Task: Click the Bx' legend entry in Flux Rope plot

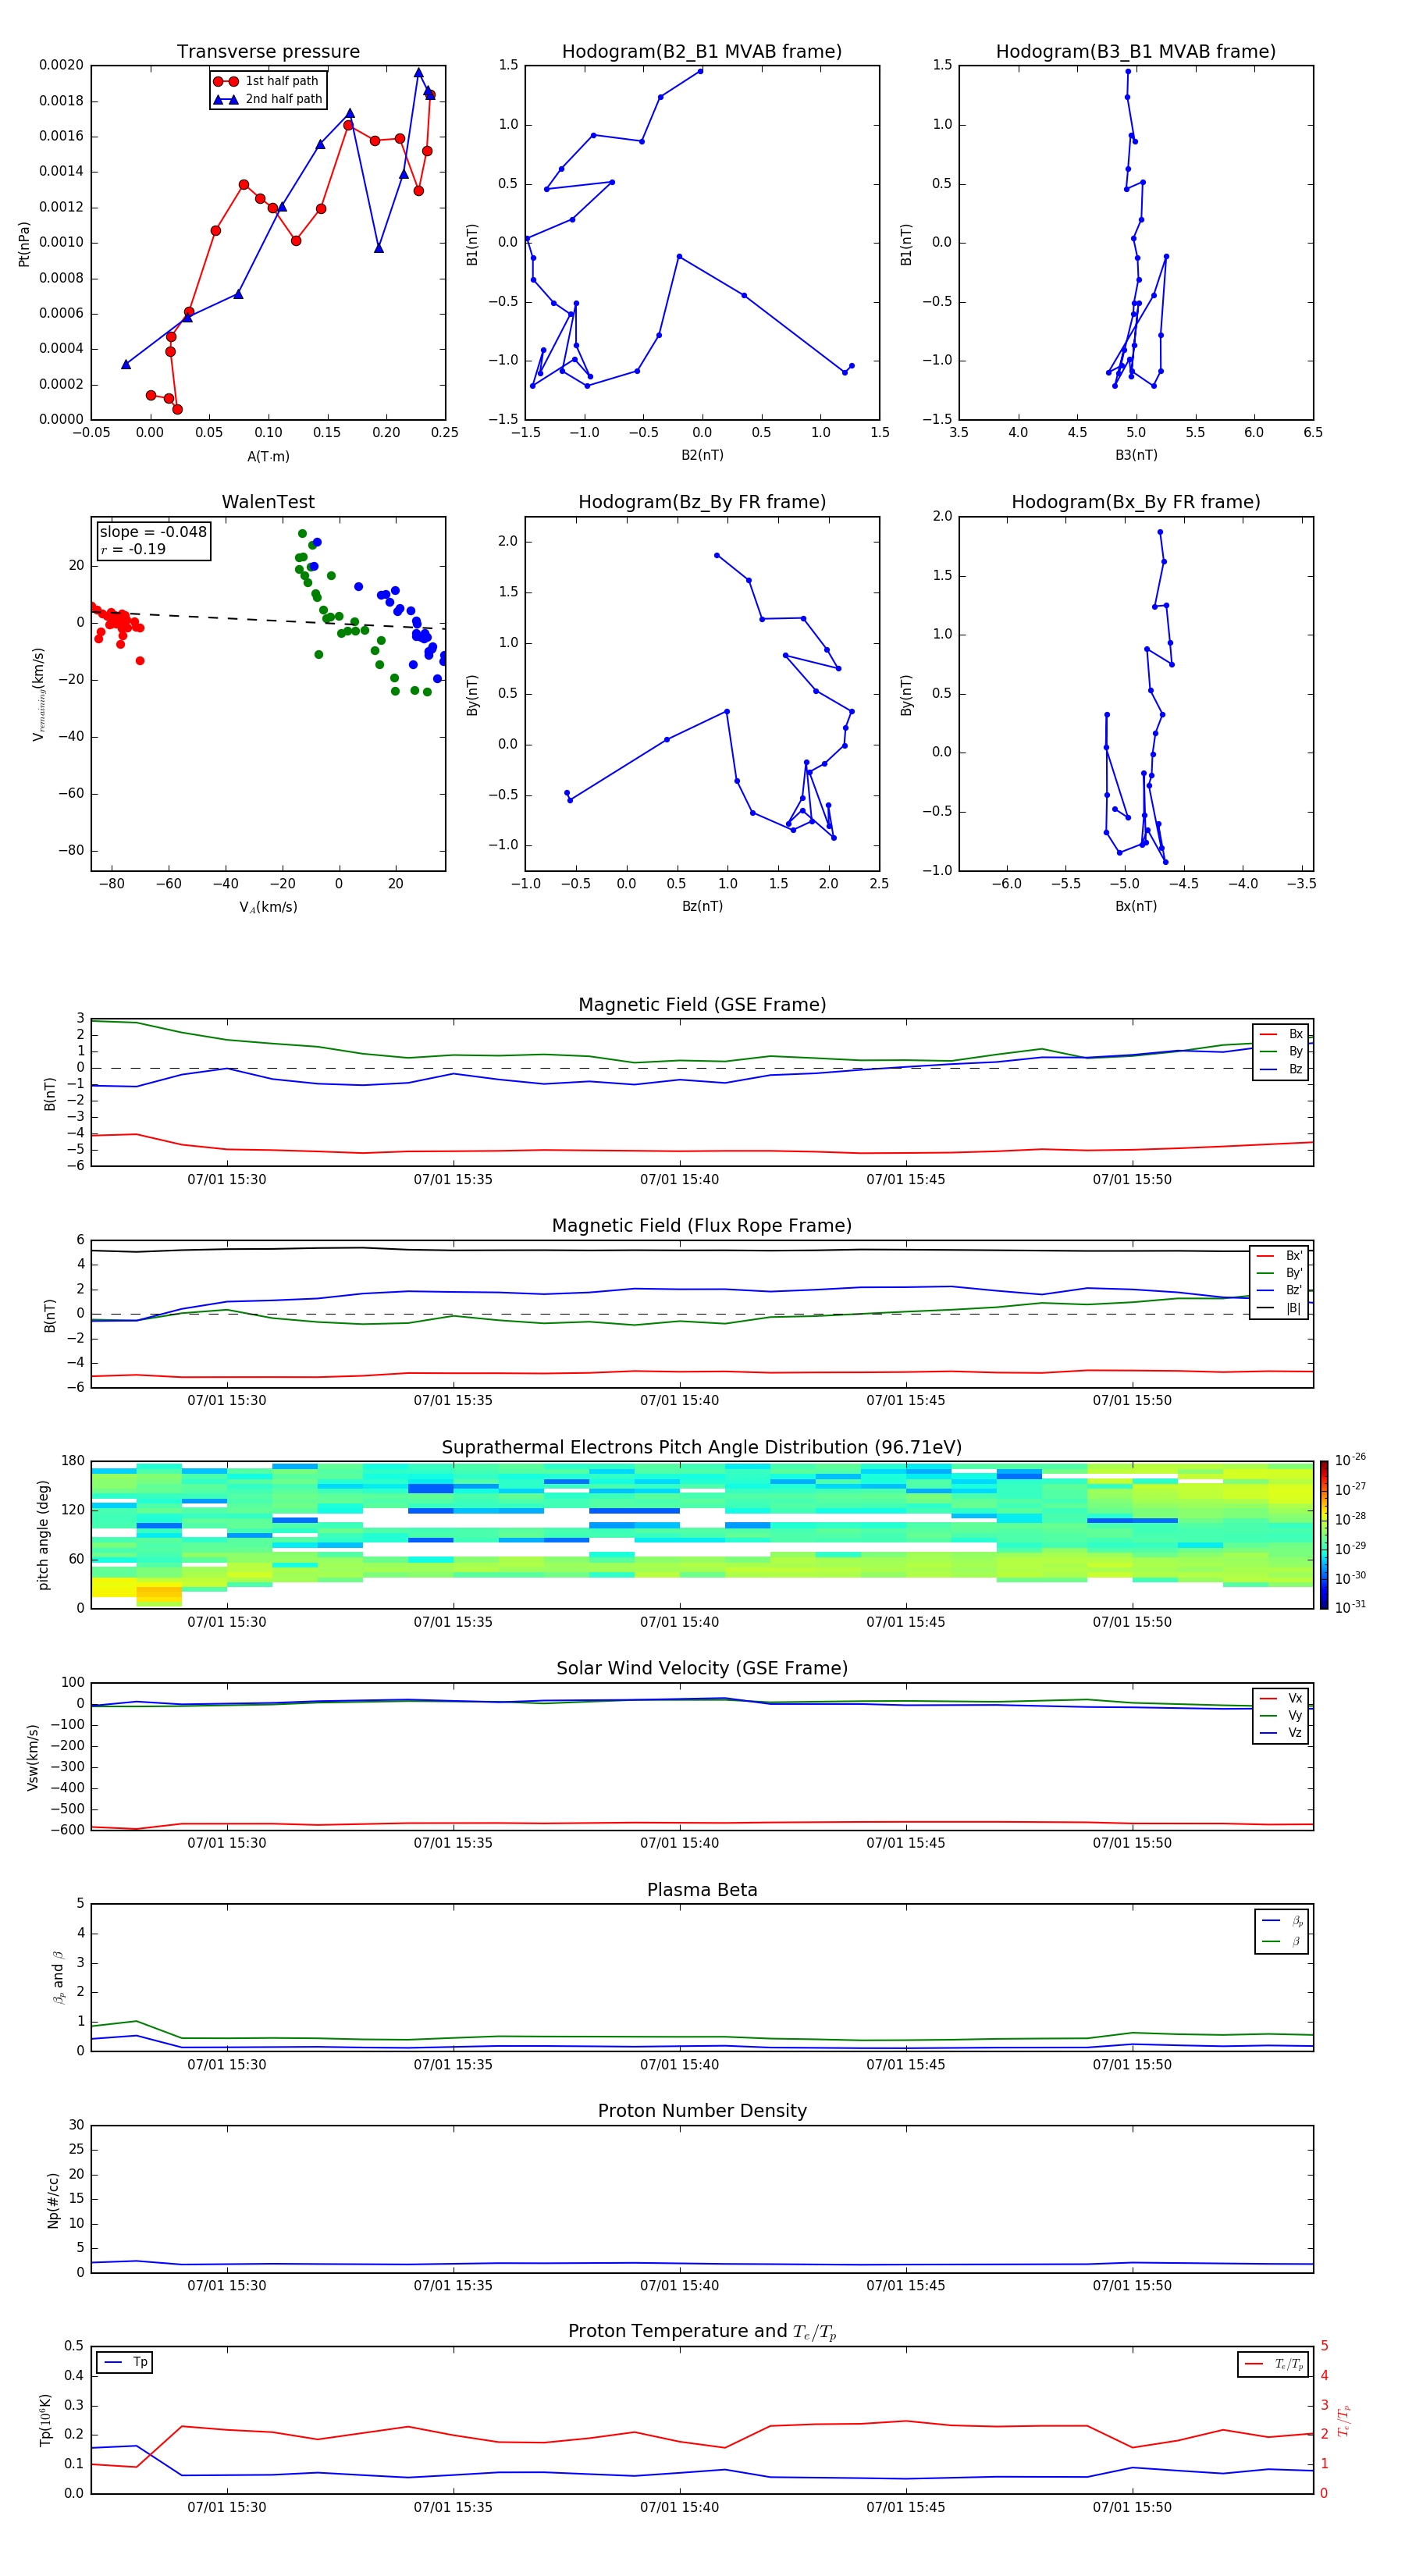Action: [x=1280, y=1256]
